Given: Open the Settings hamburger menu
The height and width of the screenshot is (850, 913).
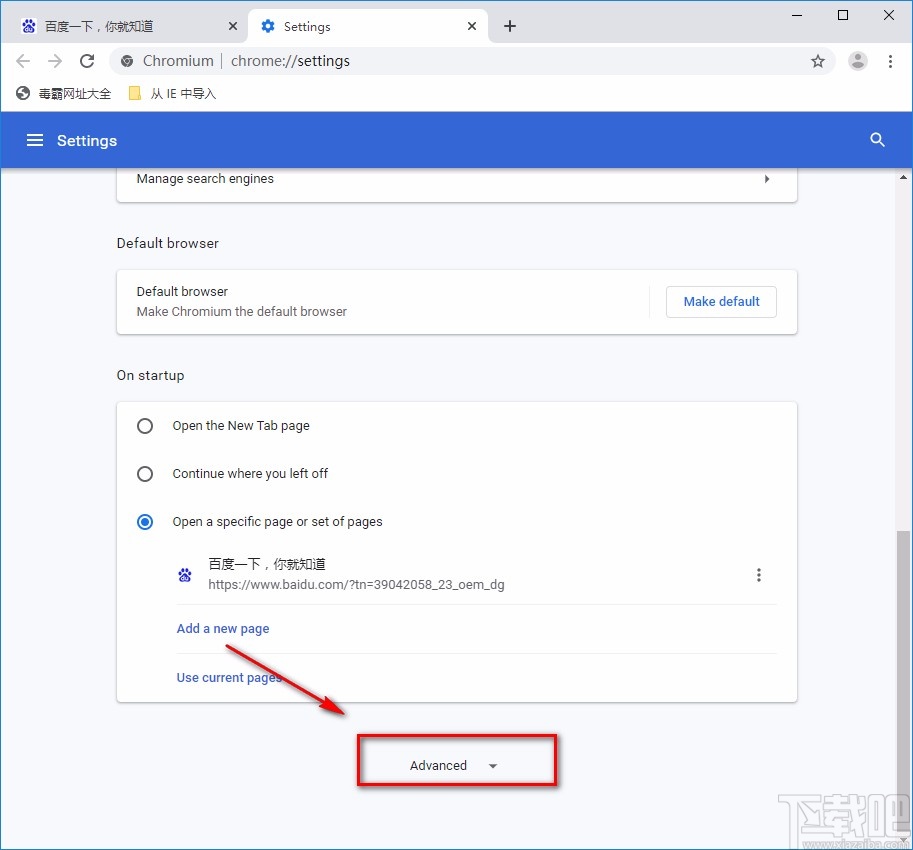Looking at the screenshot, I should coord(35,140).
